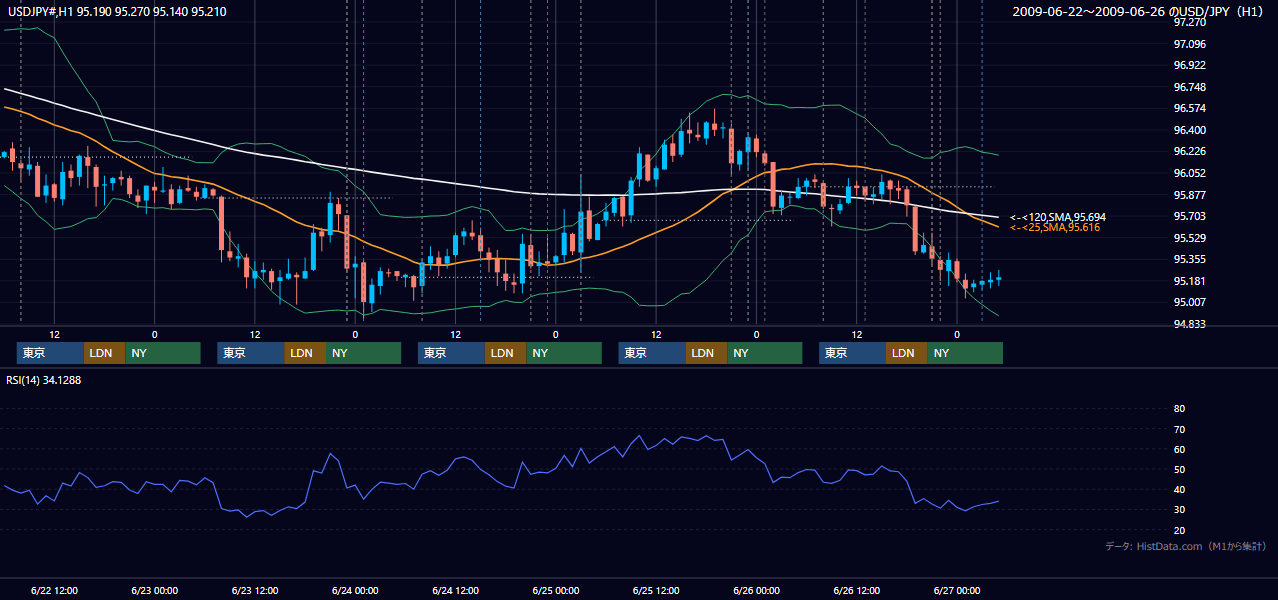
Task: Click the RSI 40 level label
Action: (1179, 490)
